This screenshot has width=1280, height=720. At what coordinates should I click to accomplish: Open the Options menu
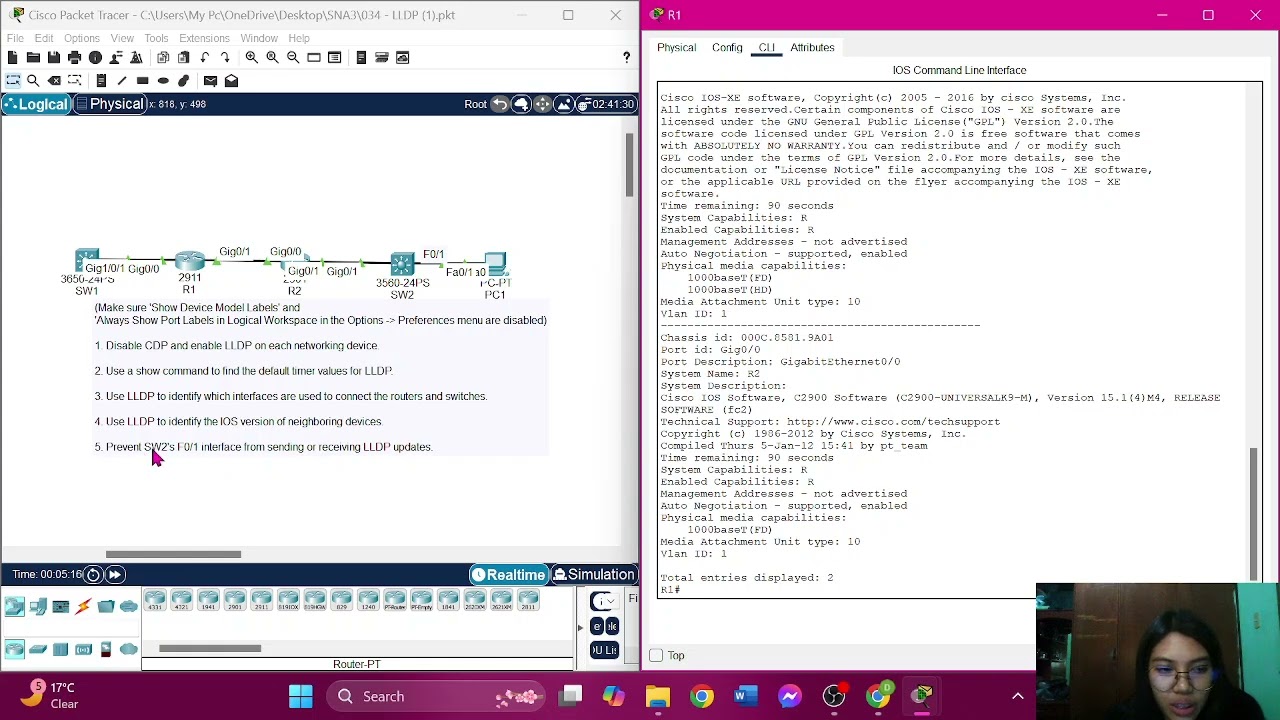(x=82, y=38)
